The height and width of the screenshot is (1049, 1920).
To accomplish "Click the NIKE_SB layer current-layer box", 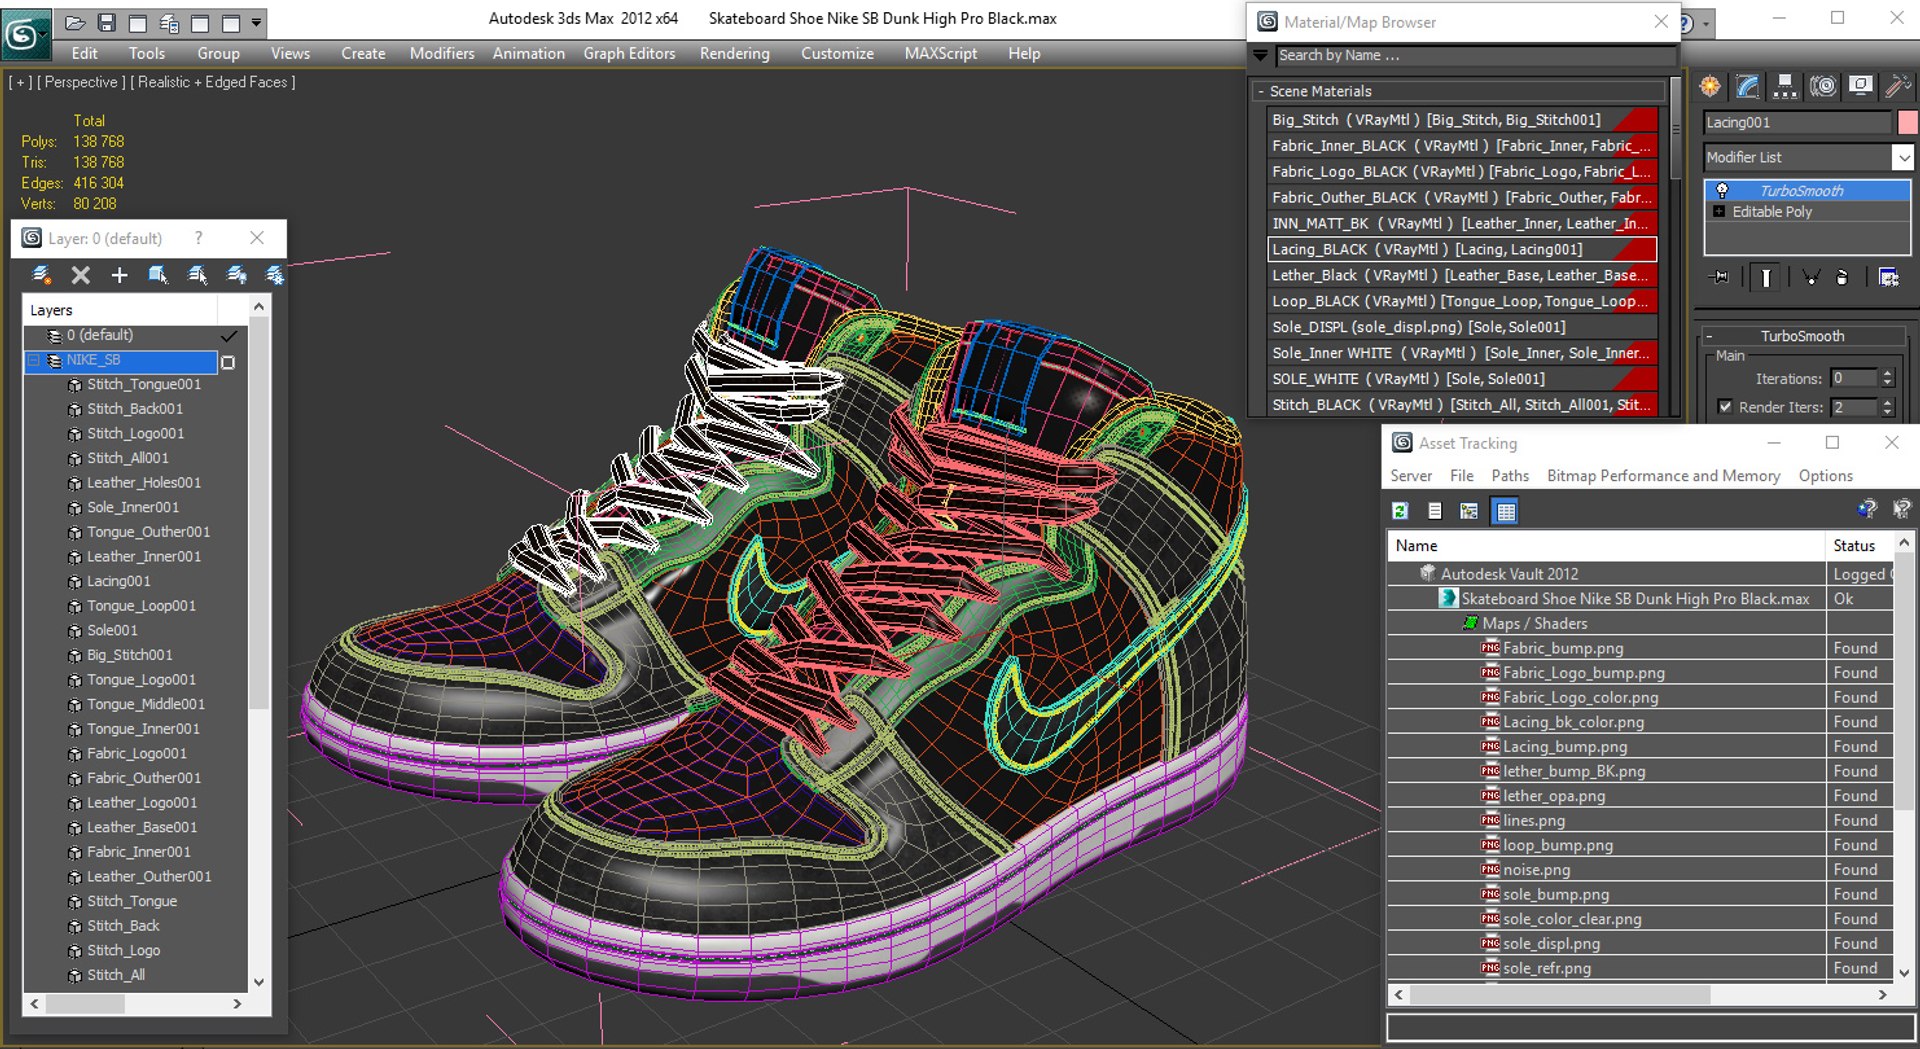I will point(228,362).
